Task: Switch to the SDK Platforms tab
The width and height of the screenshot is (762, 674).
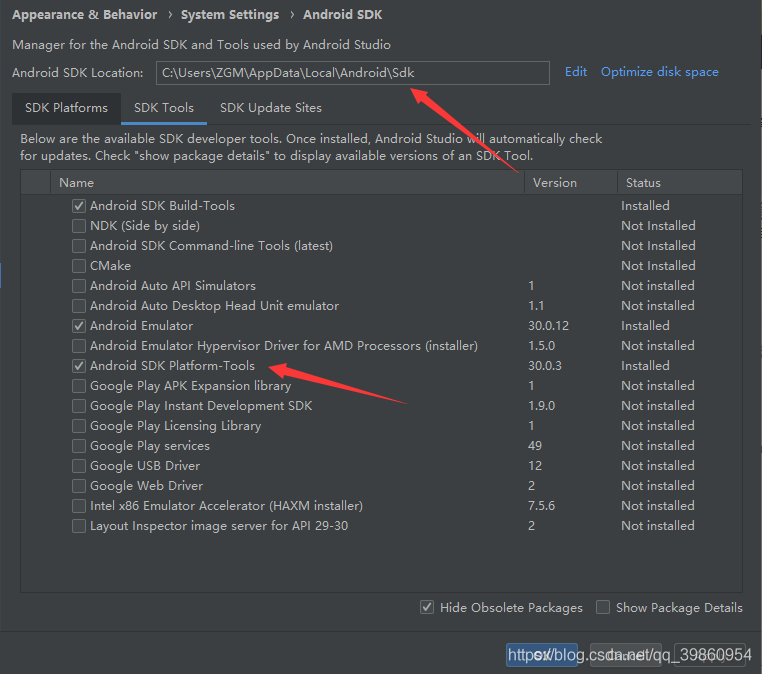Action: (66, 108)
